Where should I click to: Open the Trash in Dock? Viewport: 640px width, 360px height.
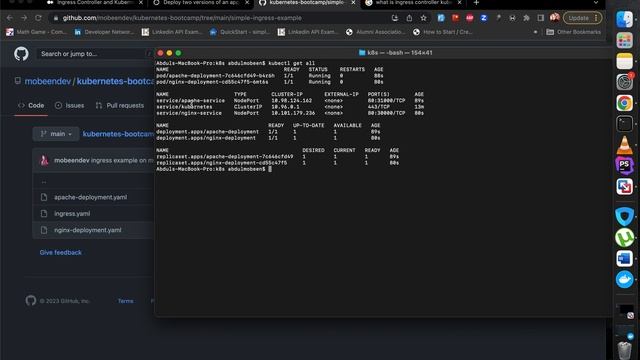coord(624,350)
